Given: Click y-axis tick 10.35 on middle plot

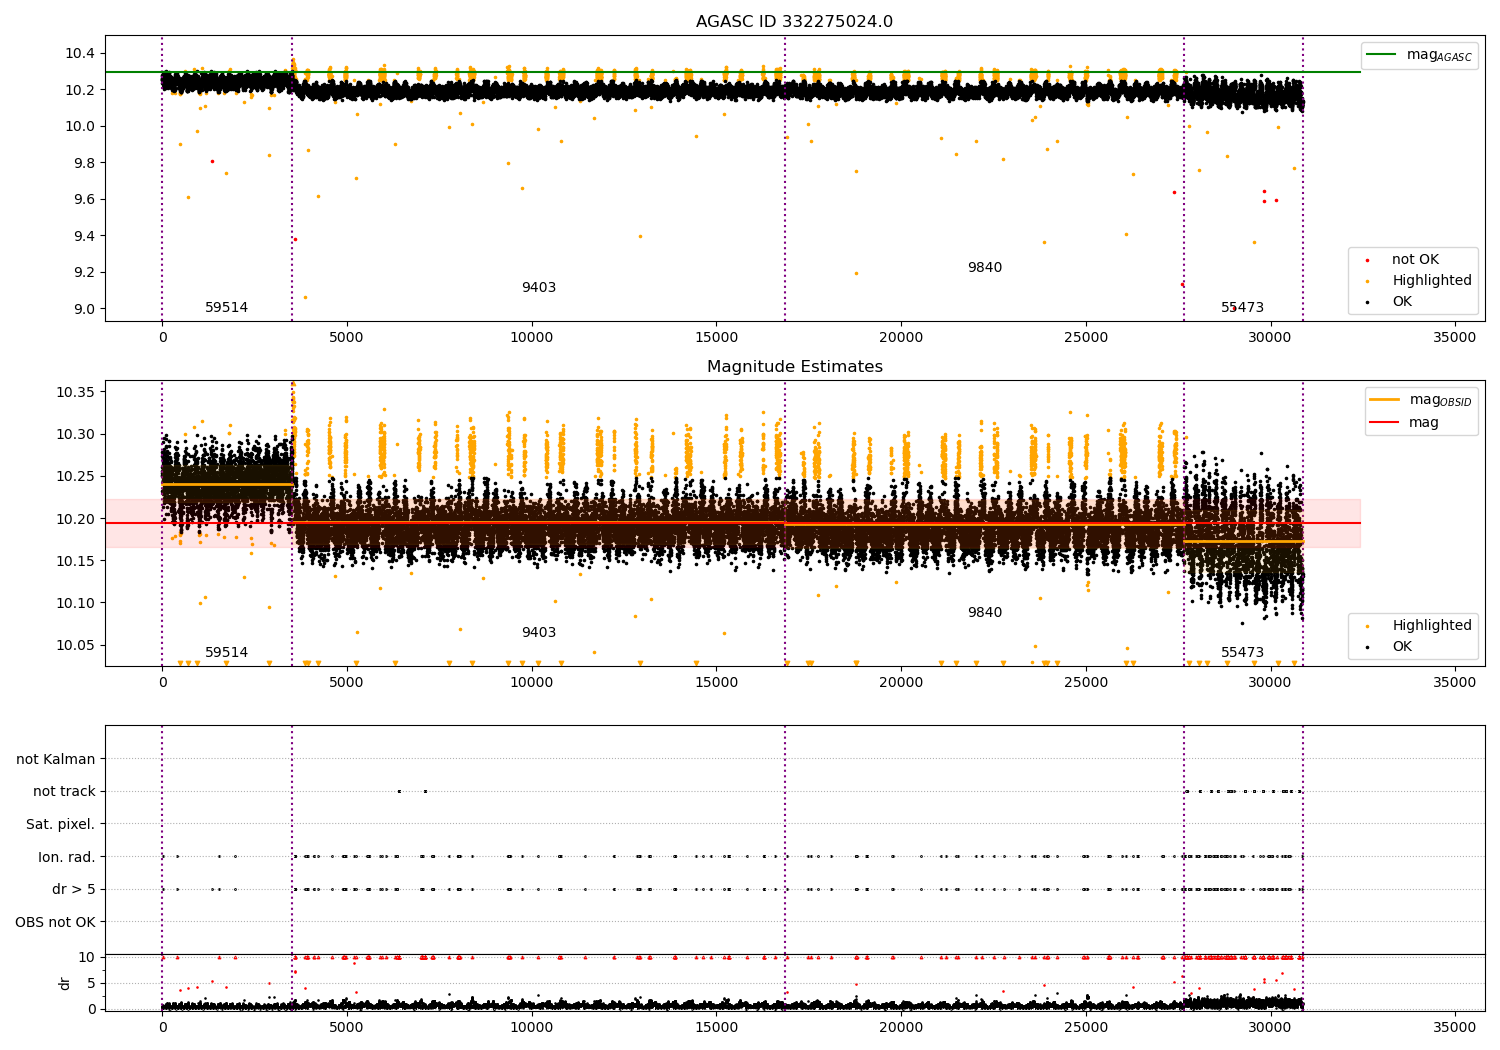Looking at the screenshot, I should tap(77, 392).
